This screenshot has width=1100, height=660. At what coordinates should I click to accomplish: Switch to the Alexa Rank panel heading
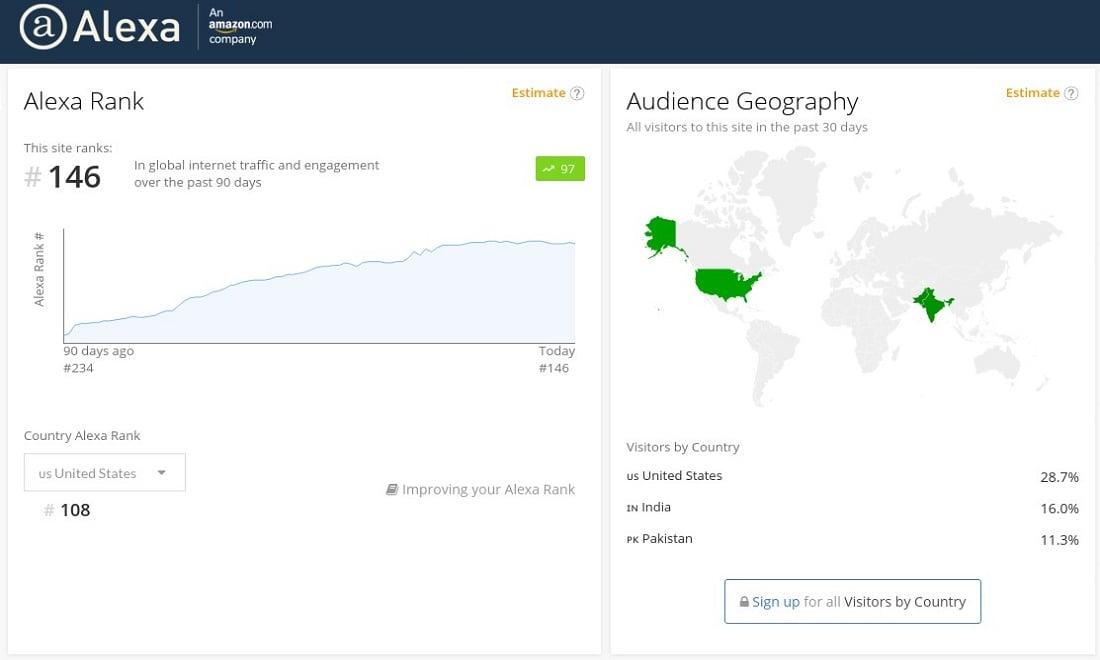[x=84, y=101]
